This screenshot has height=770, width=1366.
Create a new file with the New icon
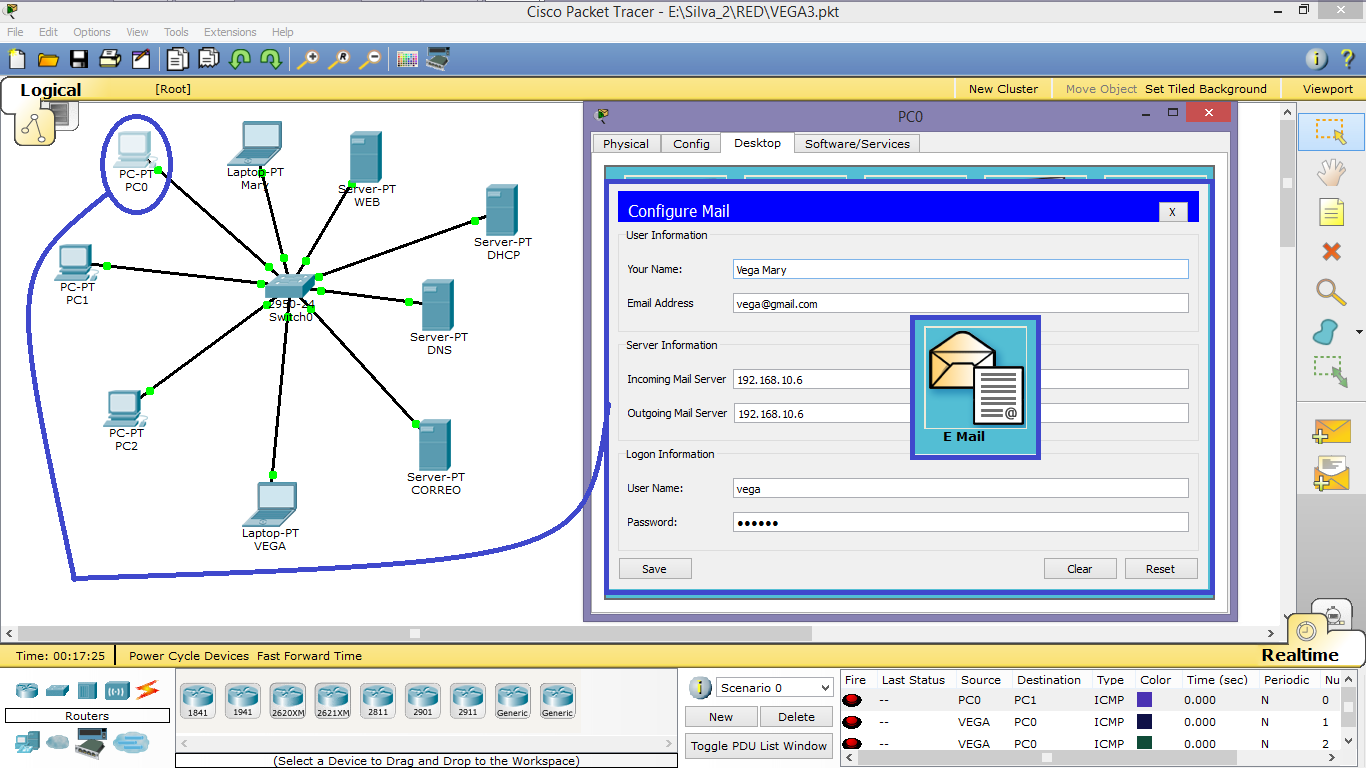point(16,59)
